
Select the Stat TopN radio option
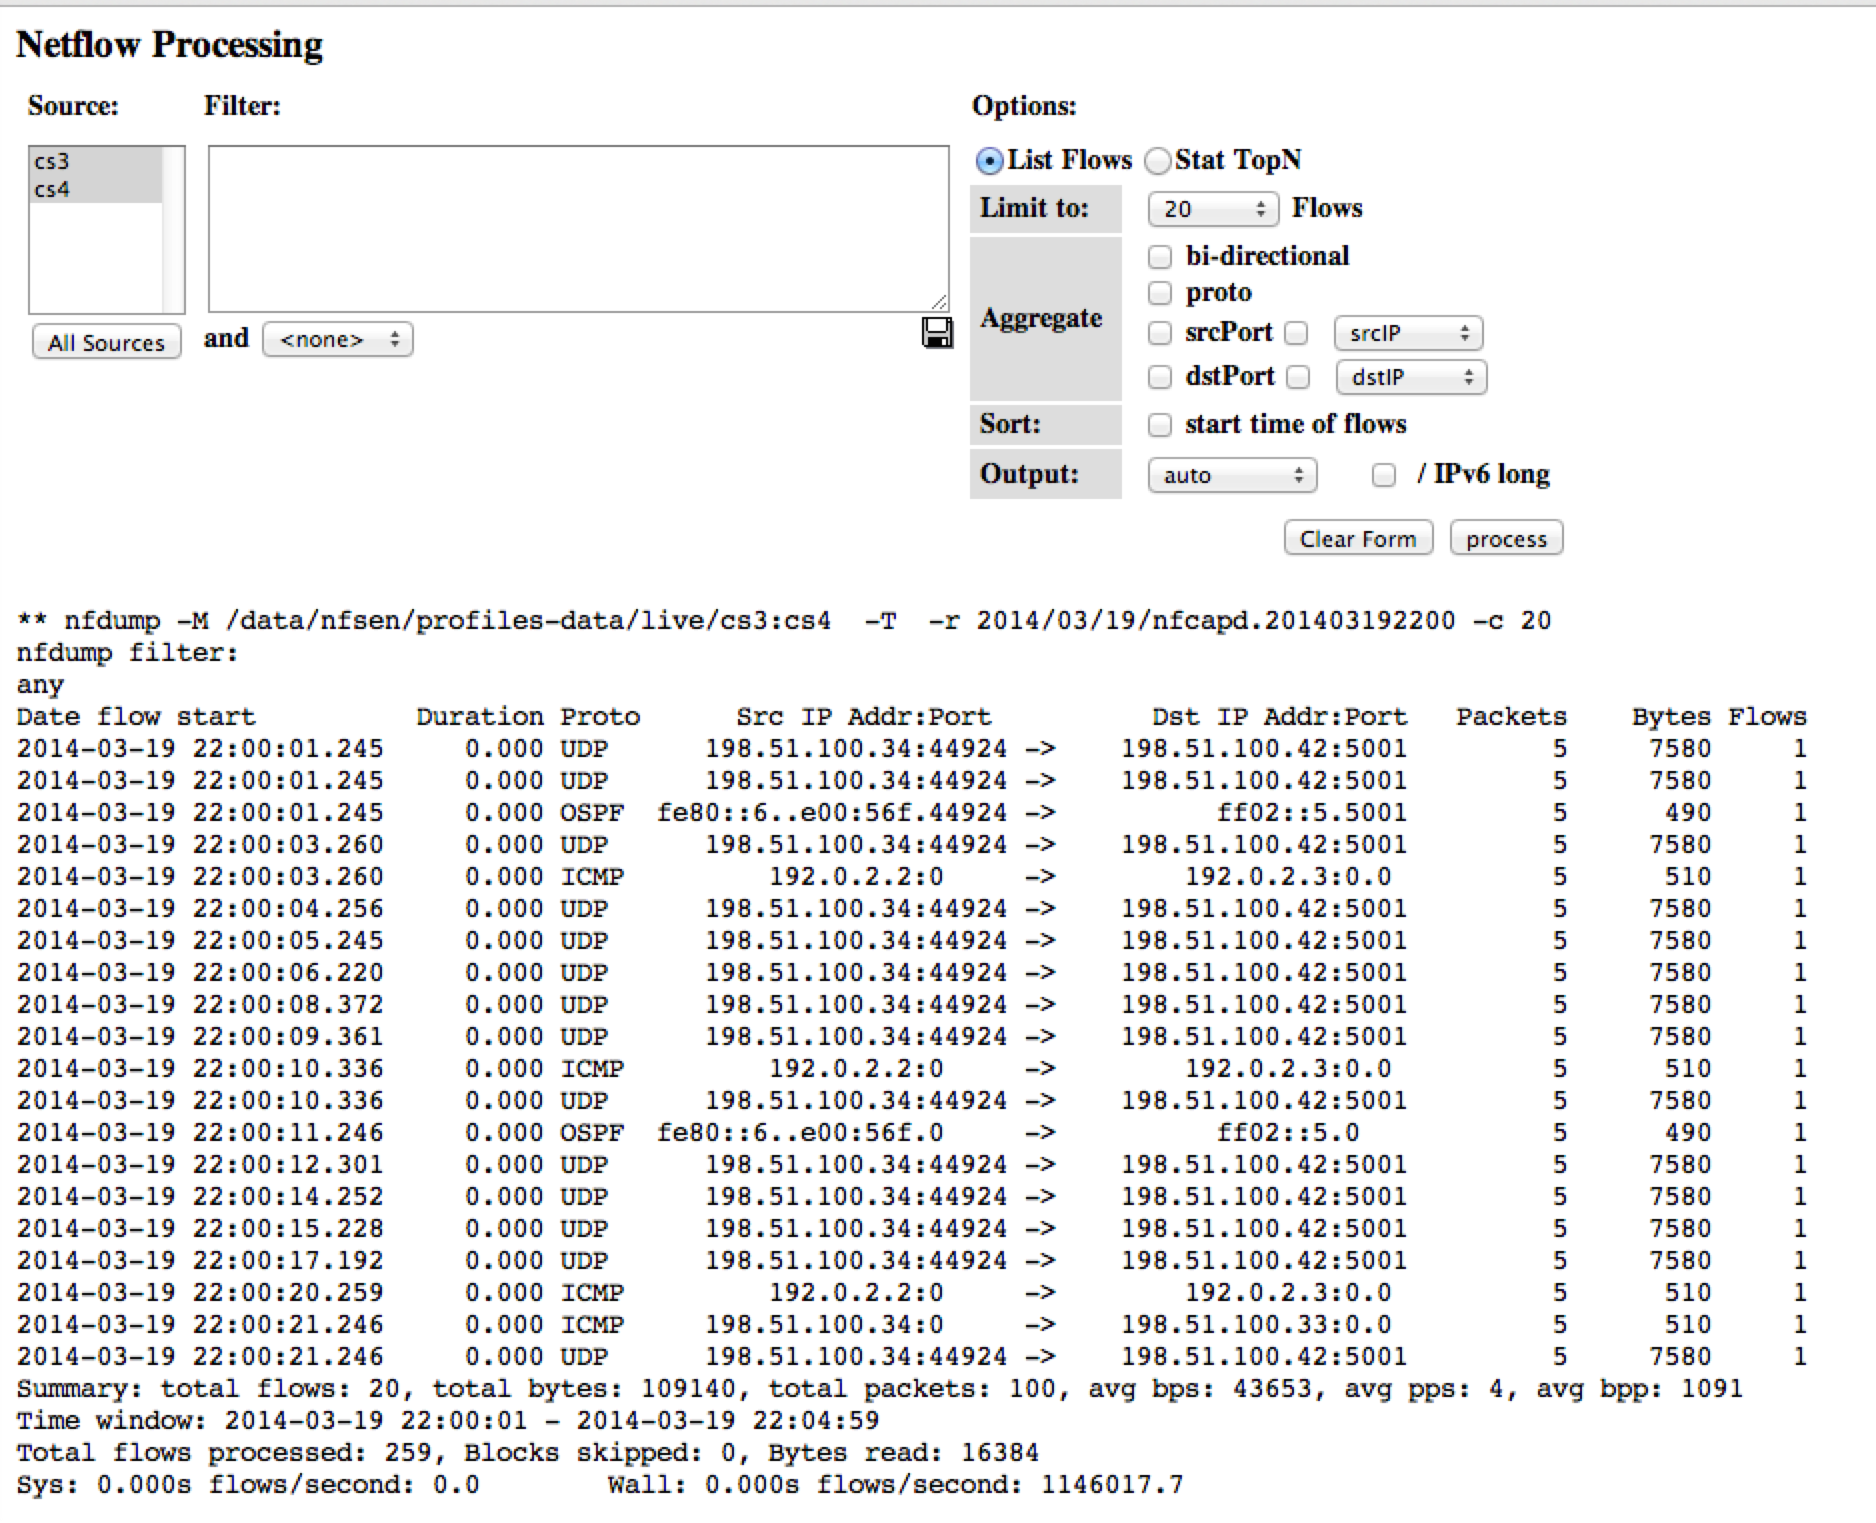pos(1157,161)
